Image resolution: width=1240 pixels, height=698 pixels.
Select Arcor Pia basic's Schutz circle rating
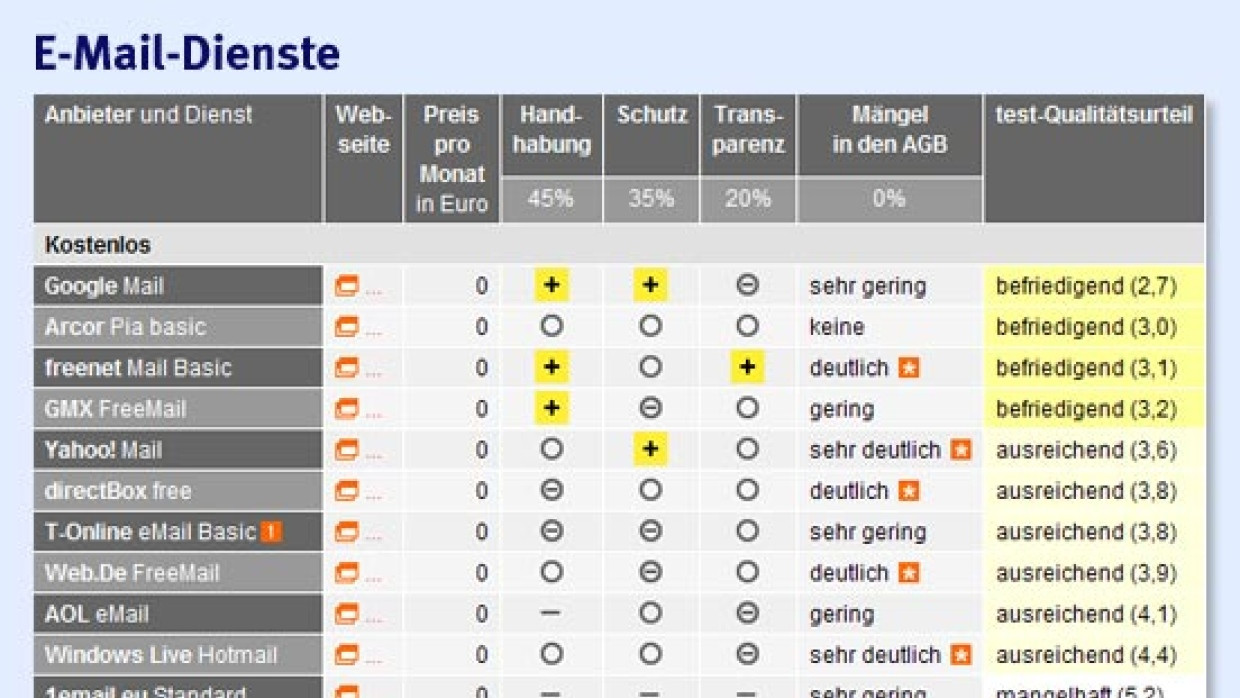pyautogui.click(x=650, y=327)
